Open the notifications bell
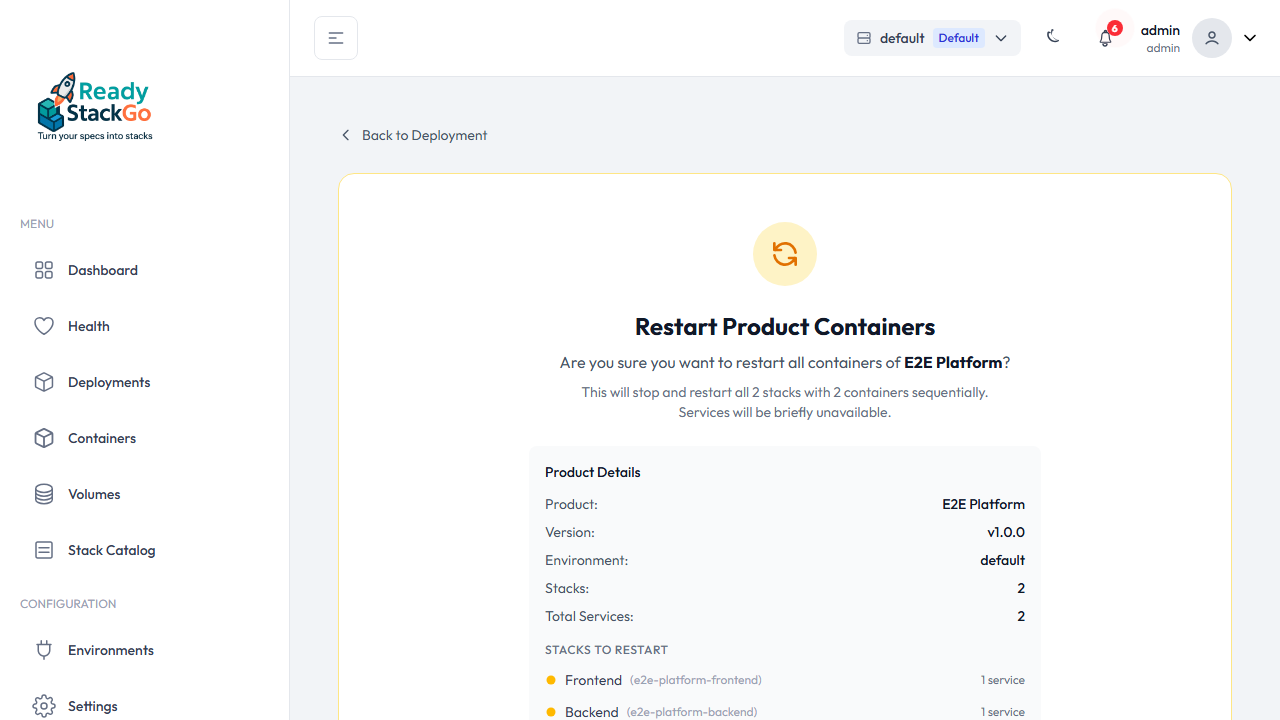1280x720 pixels. point(1105,37)
